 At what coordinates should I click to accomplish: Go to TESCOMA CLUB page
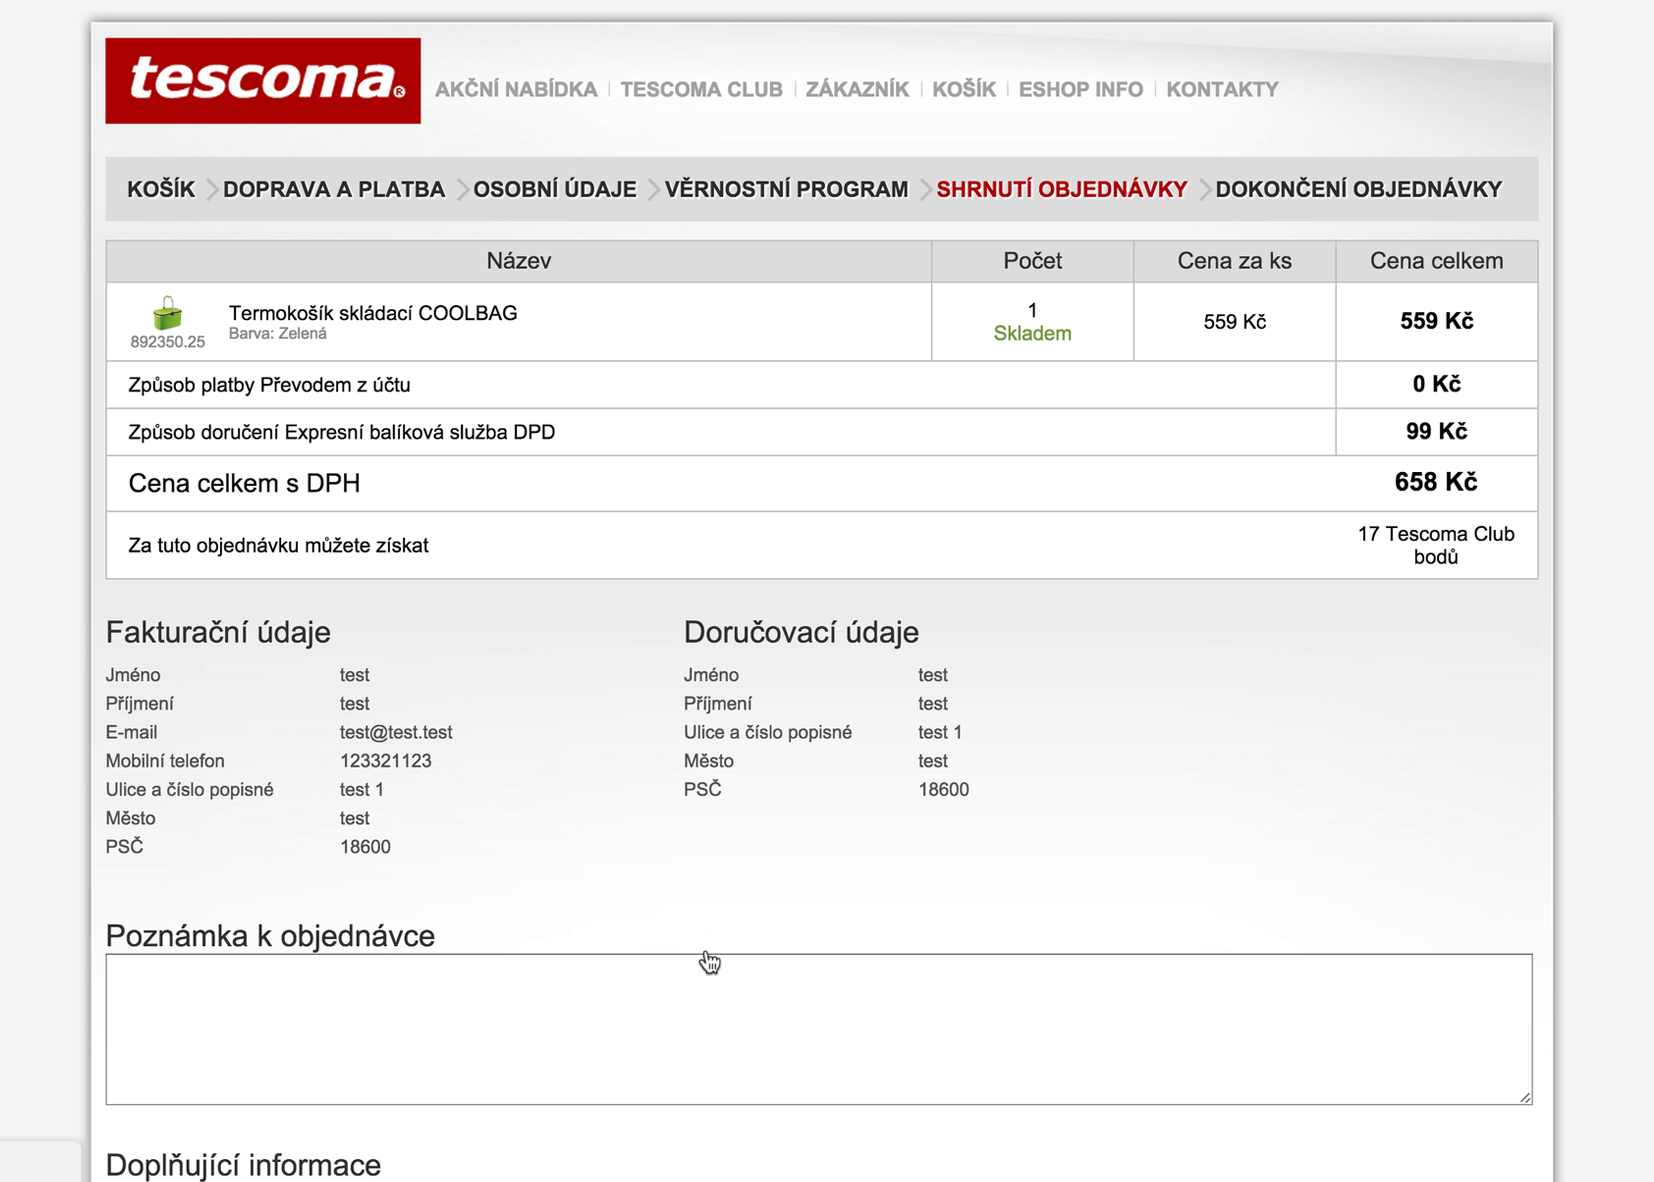click(701, 90)
